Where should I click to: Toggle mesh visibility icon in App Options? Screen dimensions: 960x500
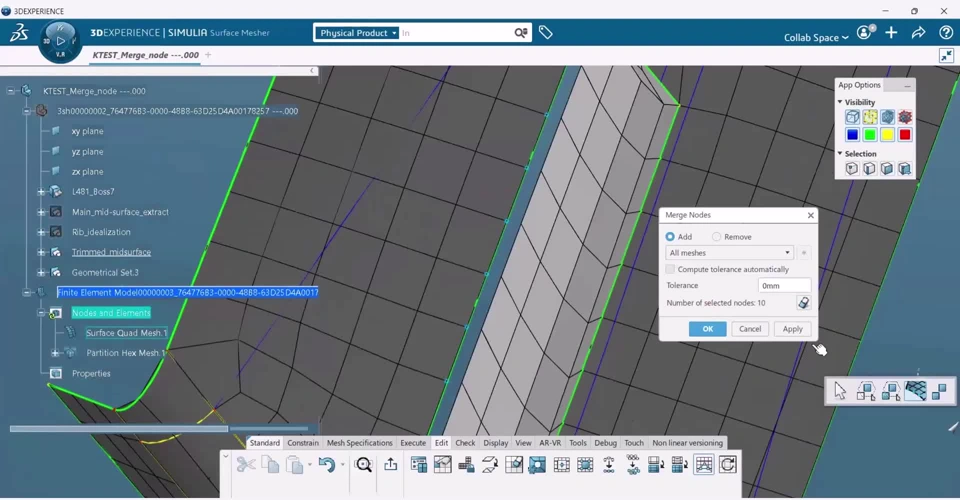[887, 117]
